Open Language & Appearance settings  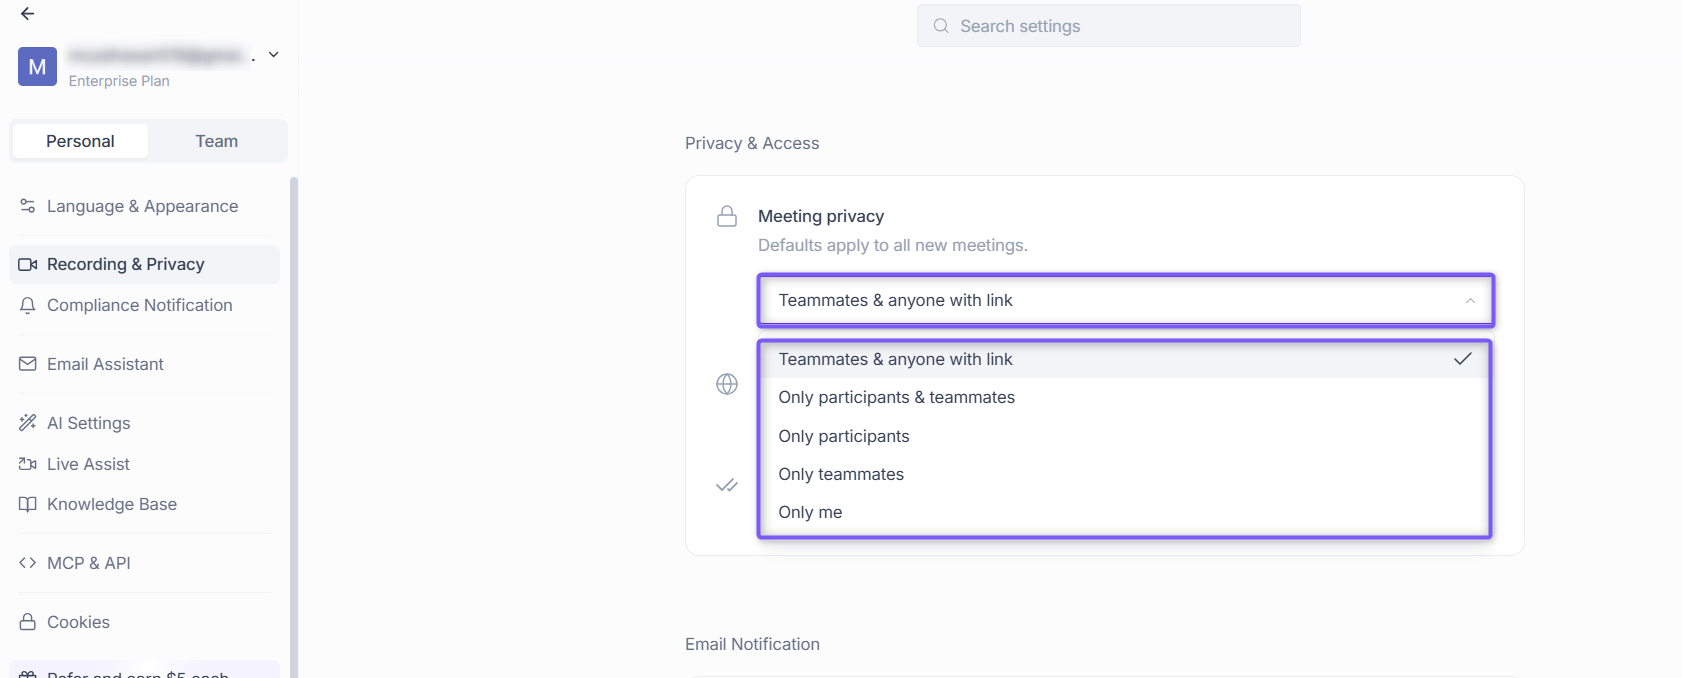[x=144, y=206]
